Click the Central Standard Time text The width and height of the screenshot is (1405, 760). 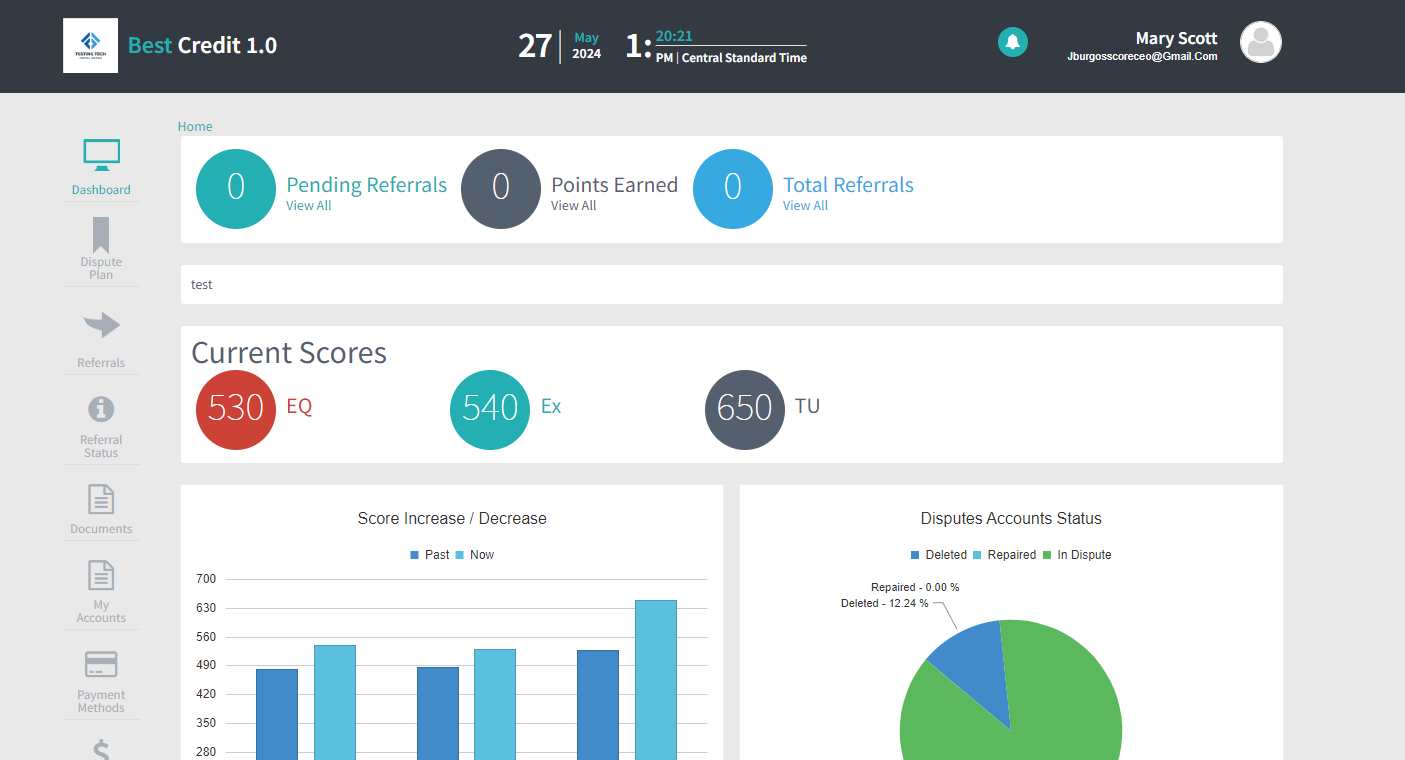[x=744, y=58]
